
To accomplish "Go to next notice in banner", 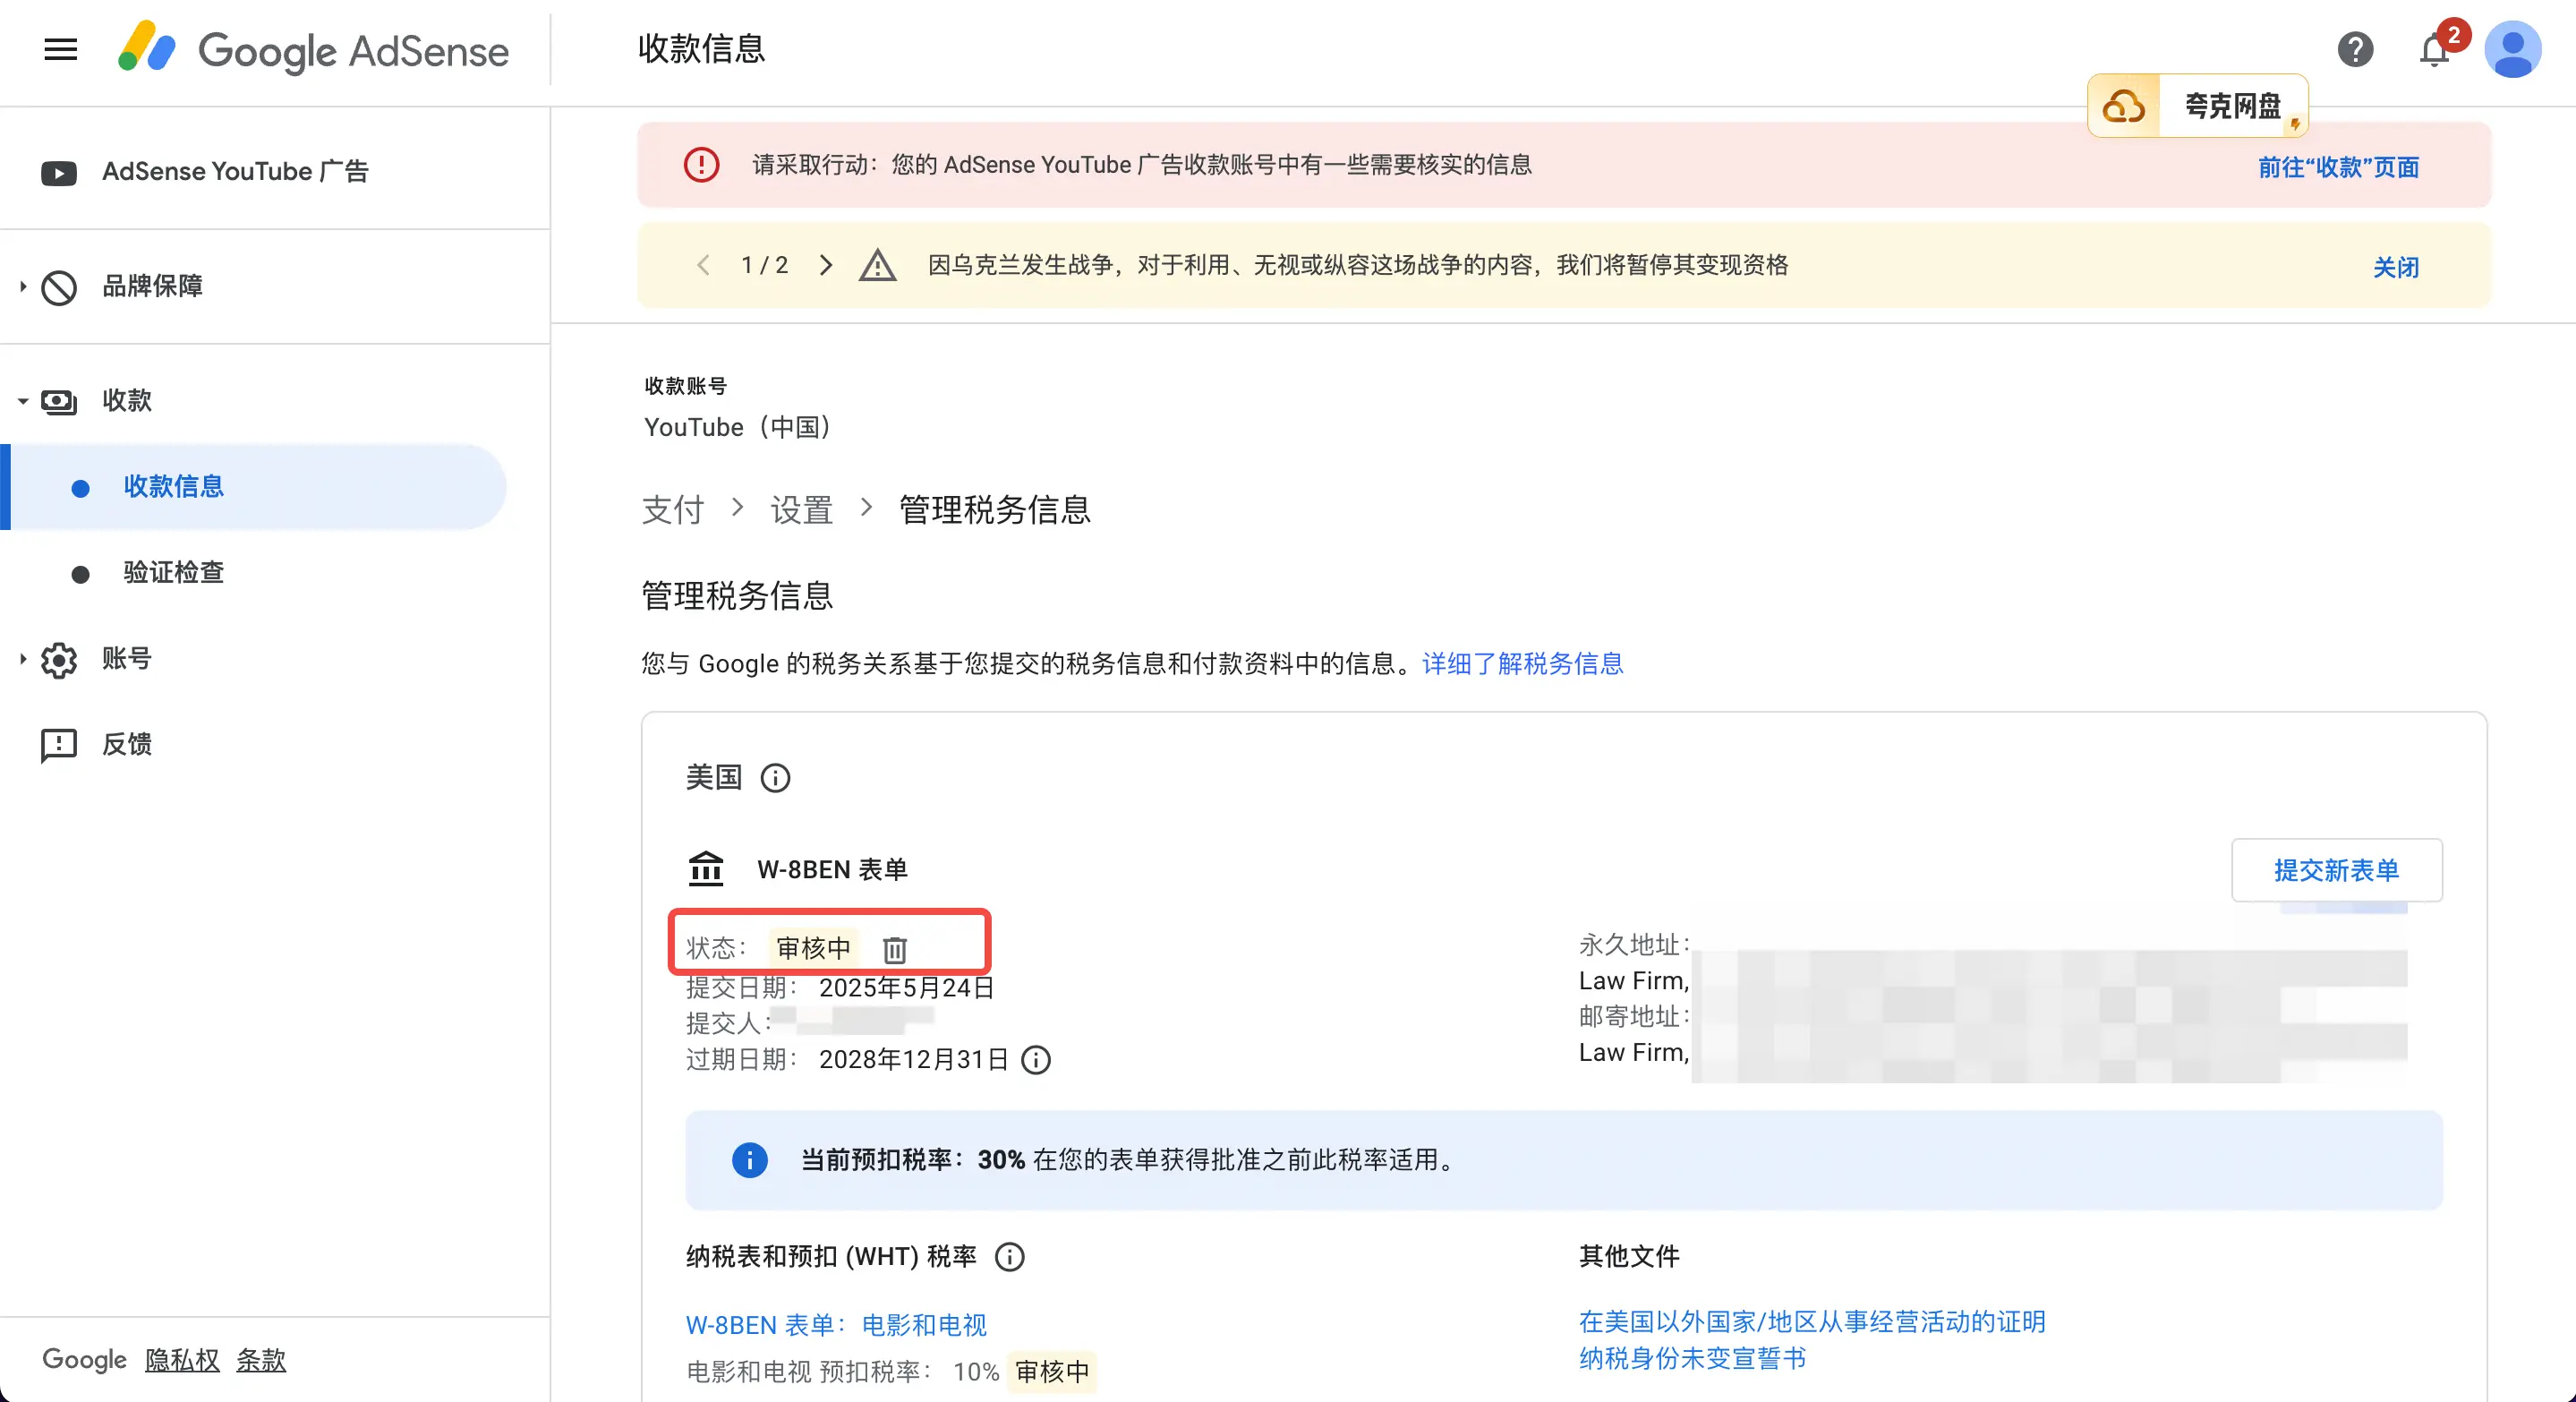I will click(826, 265).
